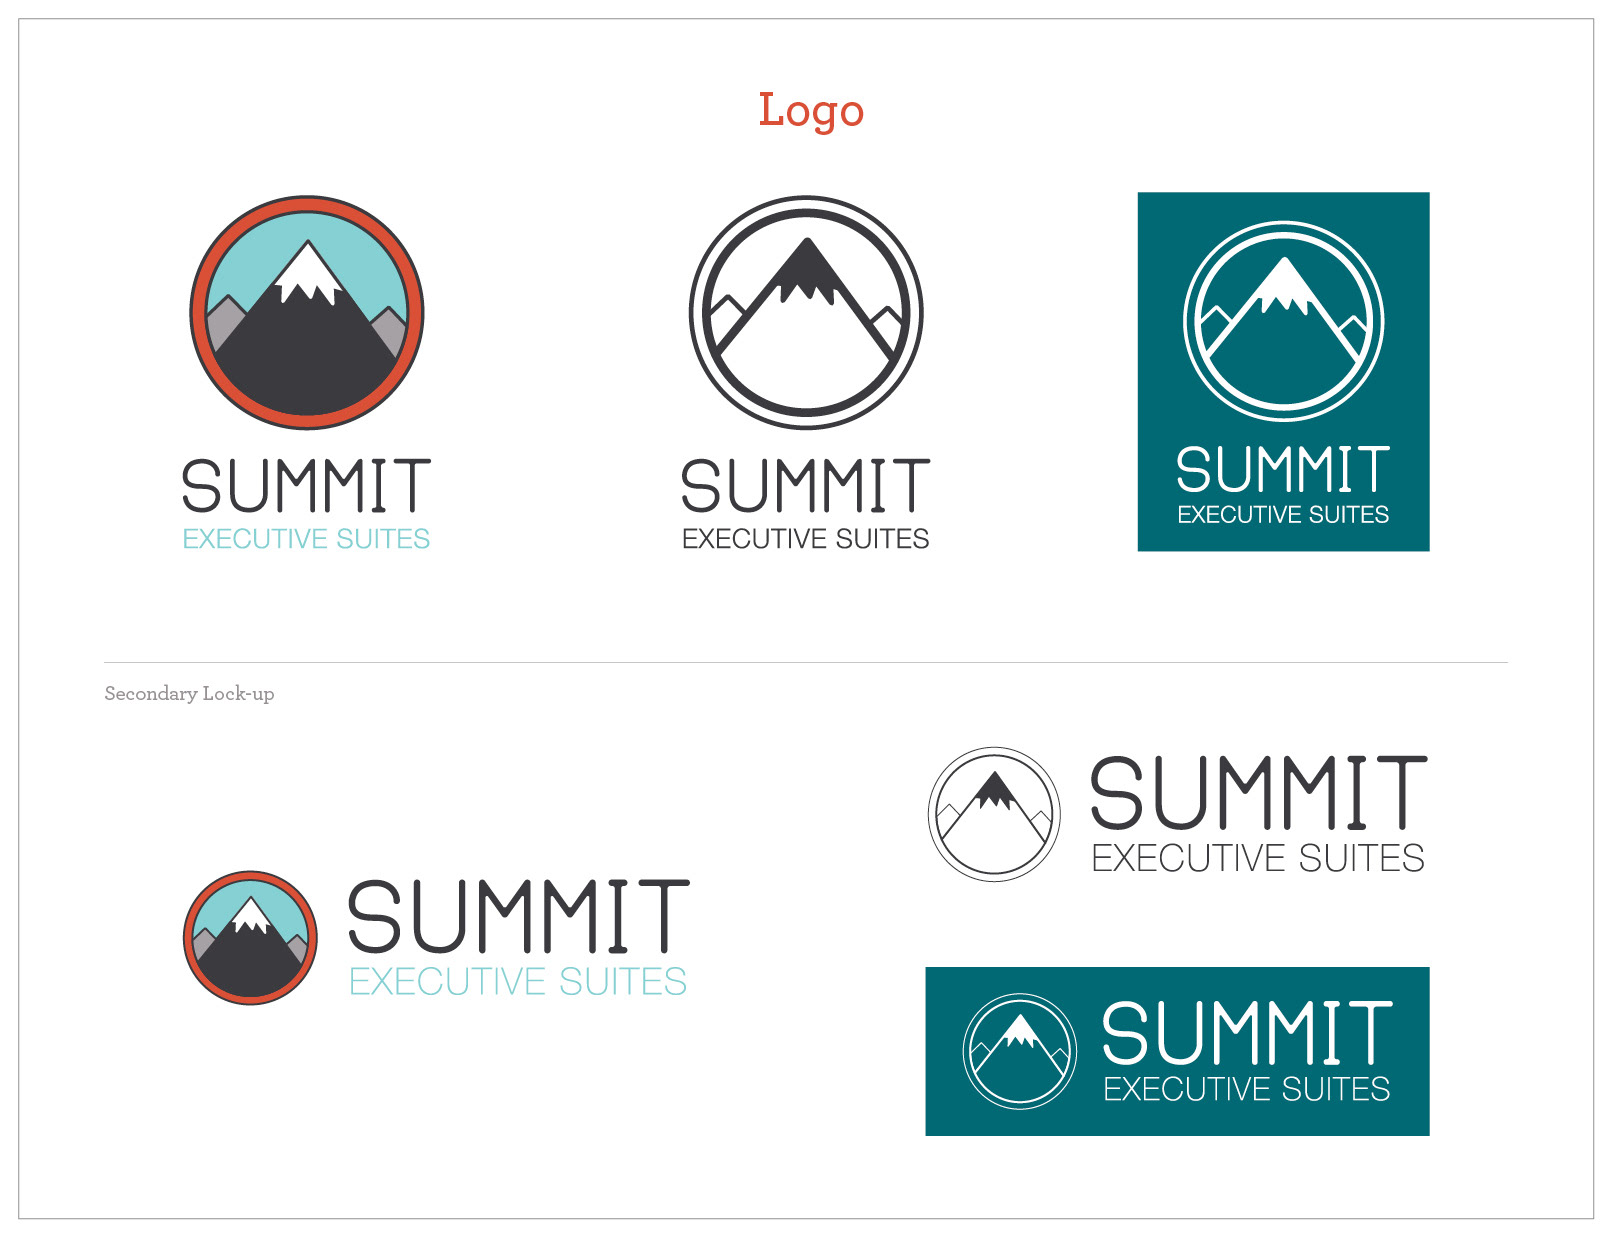Select dark 'EXECUTIVE SUITES' text in center logo
The height and width of the screenshot is (1238, 1613).
click(x=805, y=539)
